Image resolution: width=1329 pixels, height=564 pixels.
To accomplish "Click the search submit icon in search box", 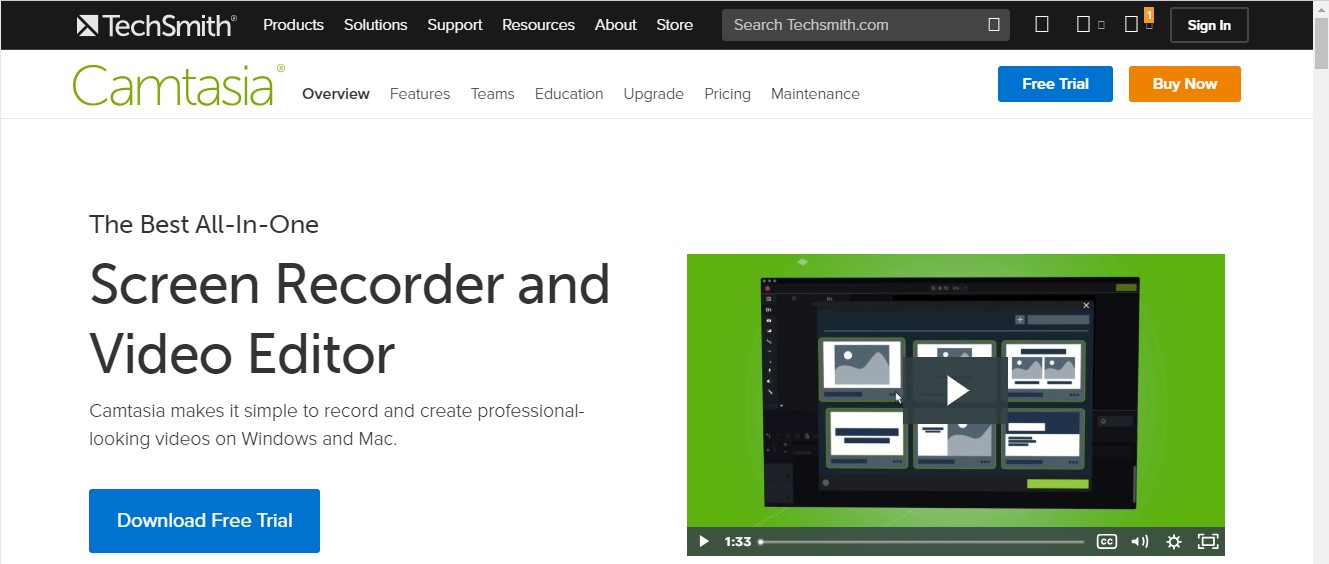I will (x=993, y=25).
